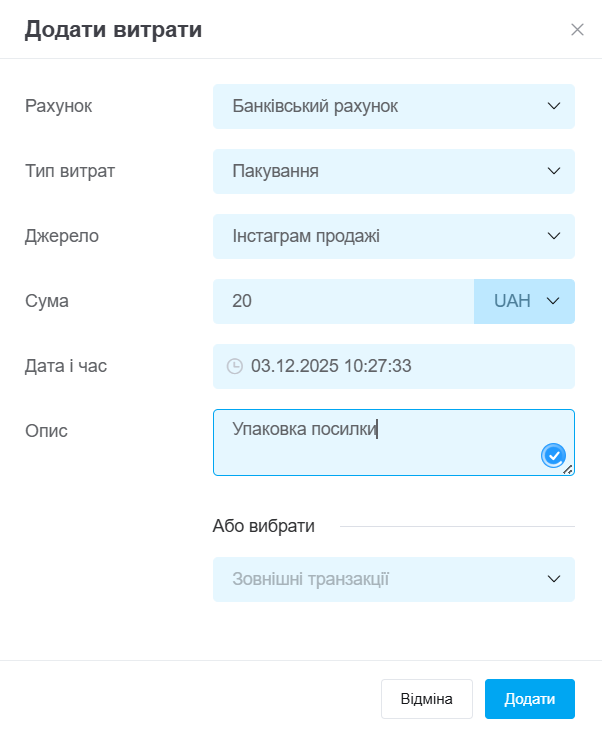Click the blue checkmark icon in description
The image size is (602, 734).
[x=553, y=456]
